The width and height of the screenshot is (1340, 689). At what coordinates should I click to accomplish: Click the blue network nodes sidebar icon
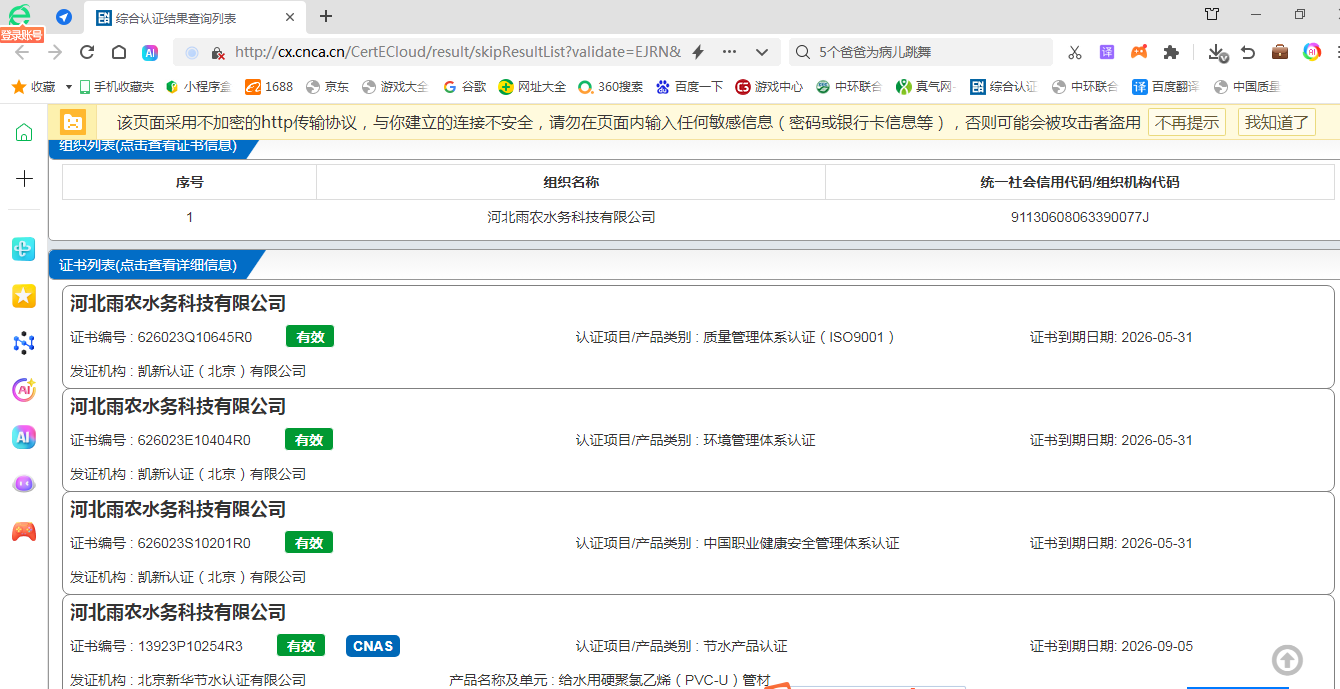point(24,343)
